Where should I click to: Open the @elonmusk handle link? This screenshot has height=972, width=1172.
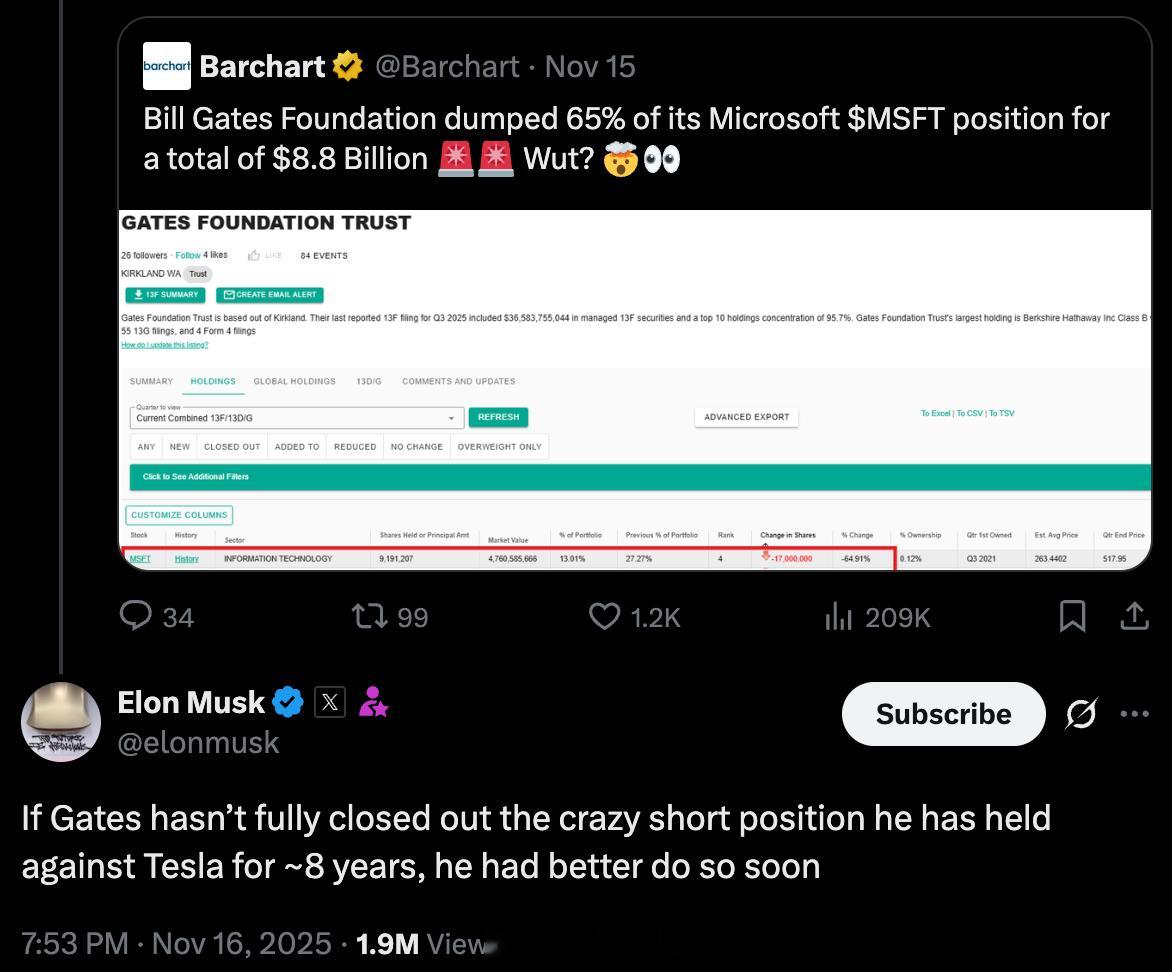198,743
